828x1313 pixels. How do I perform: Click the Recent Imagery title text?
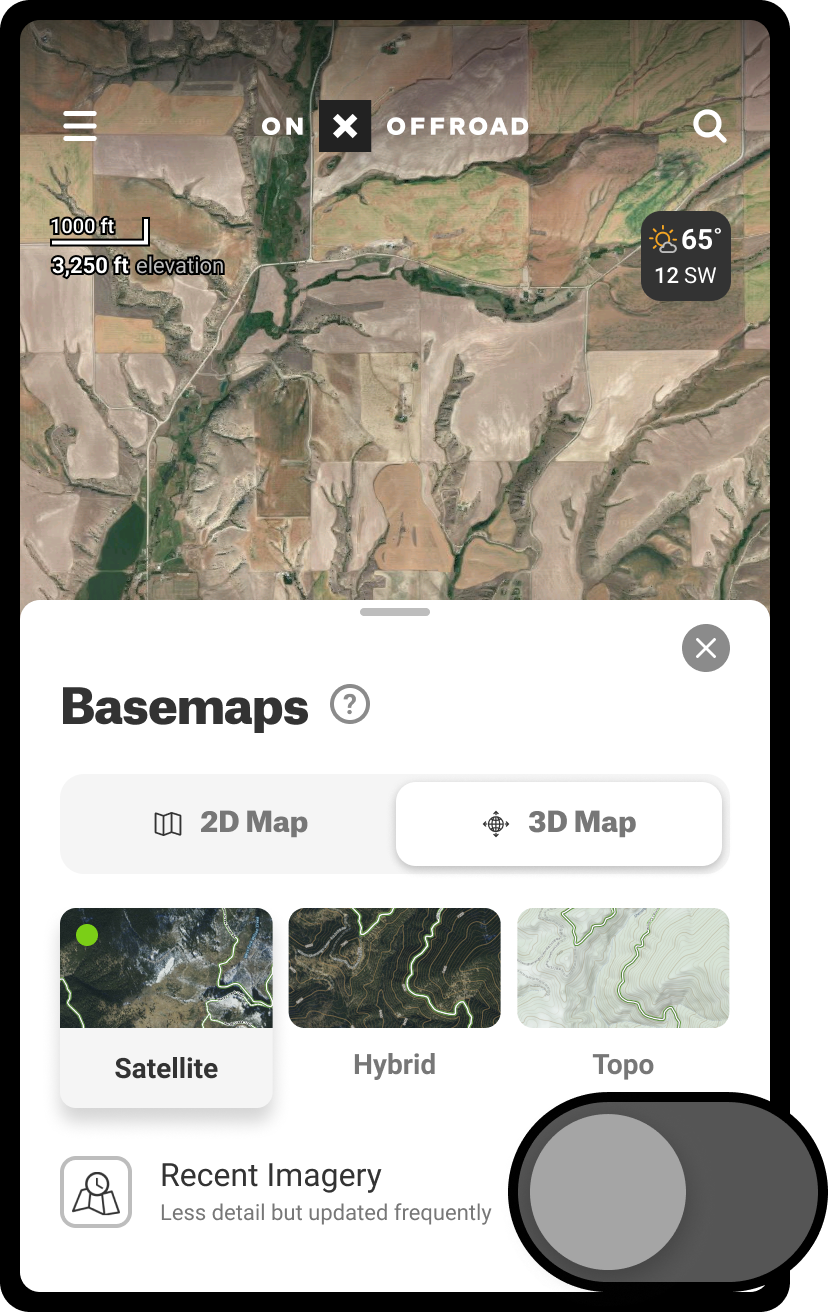pyautogui.click(x=271, y=1176)
